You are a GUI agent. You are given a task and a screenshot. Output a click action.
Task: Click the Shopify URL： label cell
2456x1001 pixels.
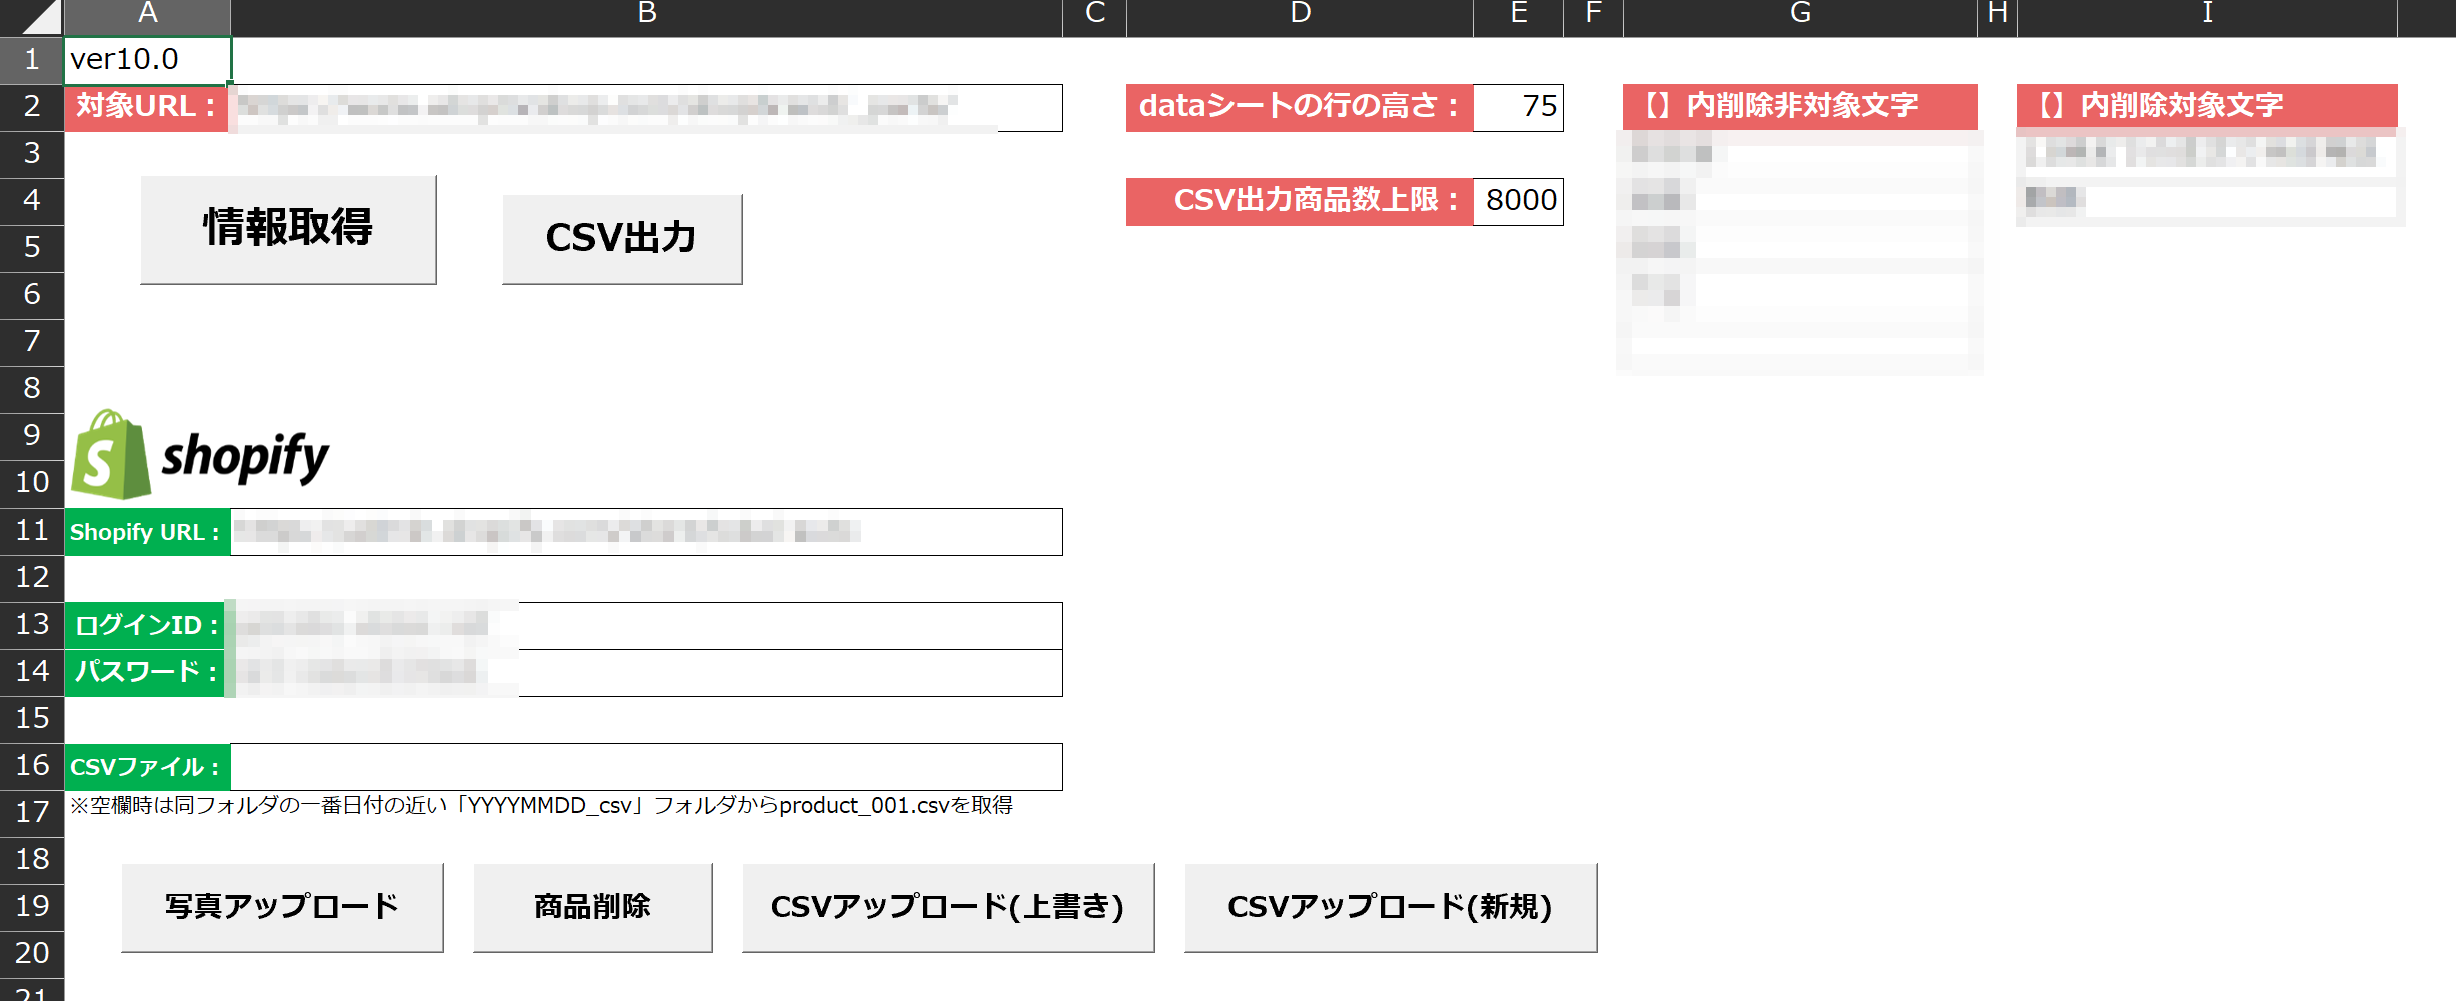click(x=147, y=532)
